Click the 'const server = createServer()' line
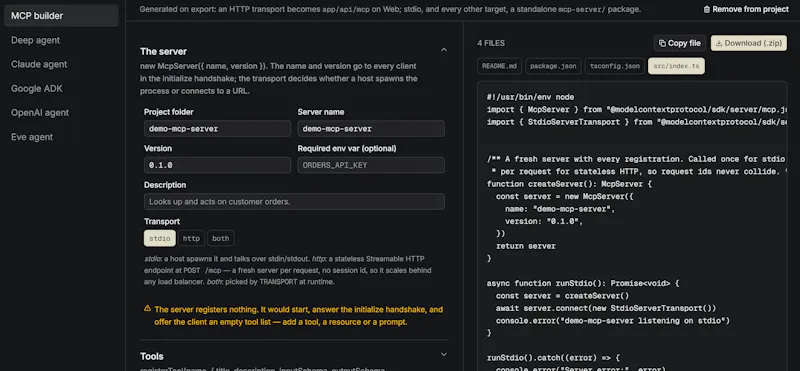The image size is (800, 371). click(562, 296)
